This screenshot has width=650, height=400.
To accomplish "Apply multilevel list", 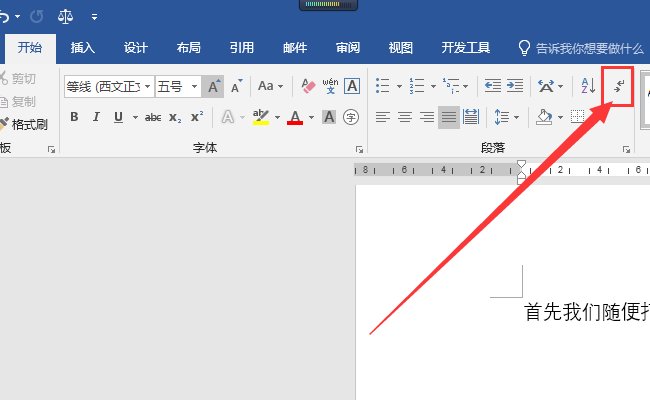I will [451, 86].
